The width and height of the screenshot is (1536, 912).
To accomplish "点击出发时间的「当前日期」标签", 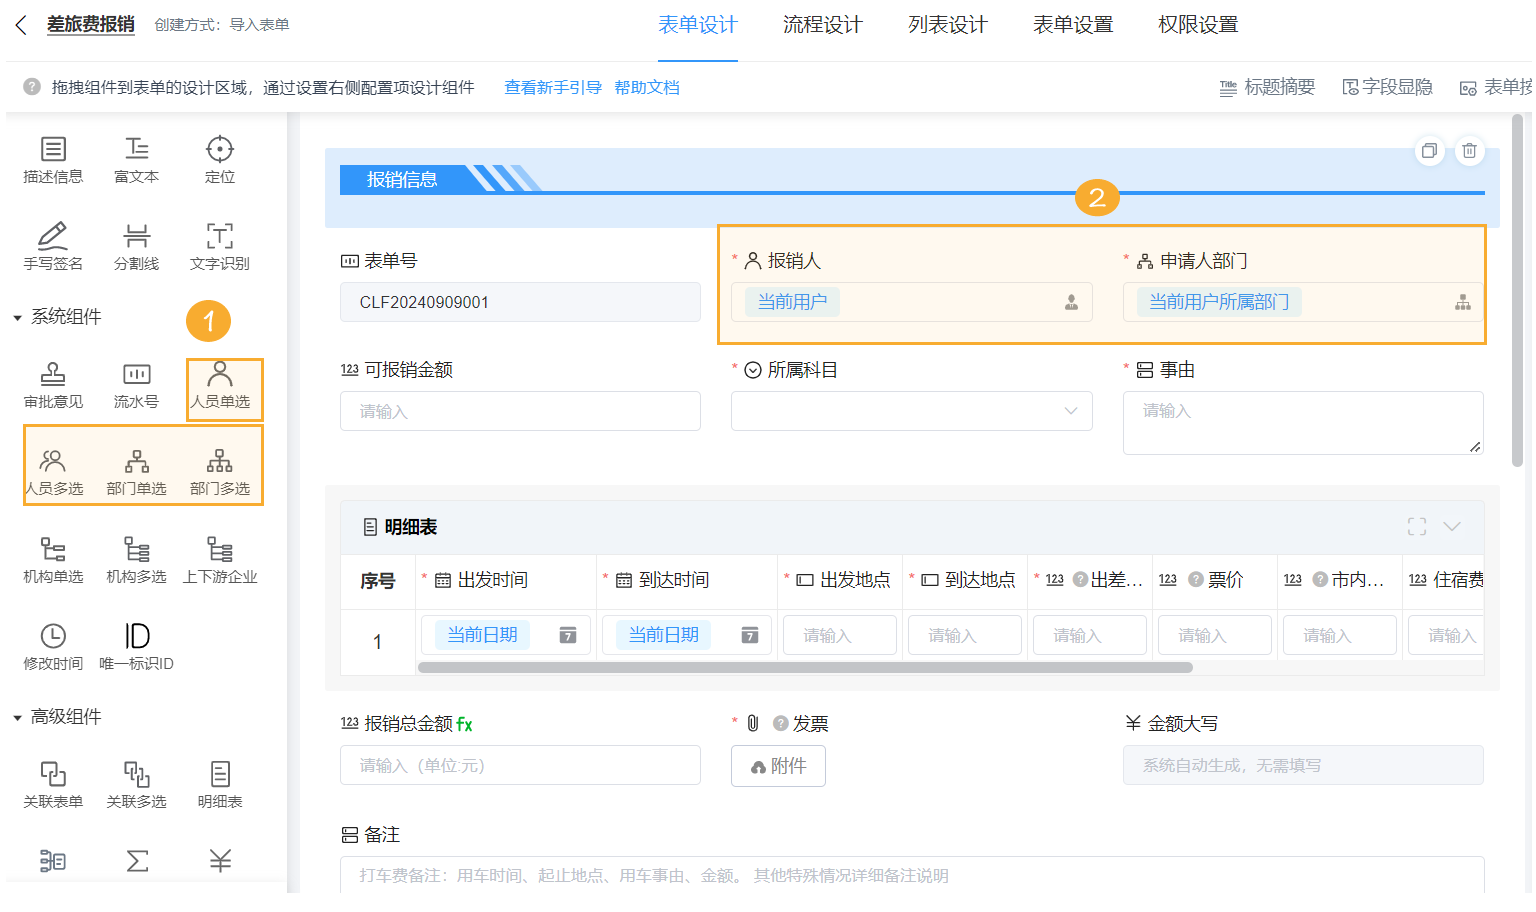I will (x=483, y=634).
